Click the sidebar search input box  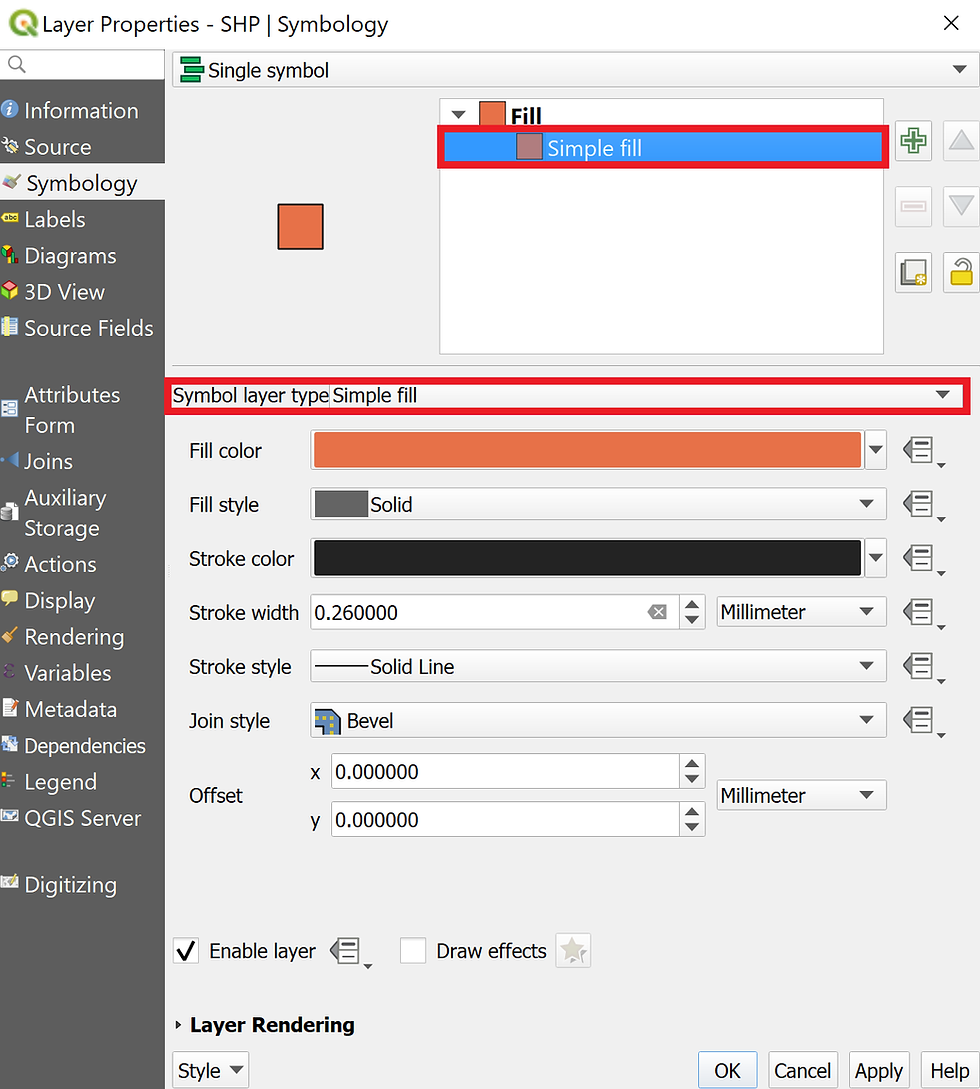(82, 65)
